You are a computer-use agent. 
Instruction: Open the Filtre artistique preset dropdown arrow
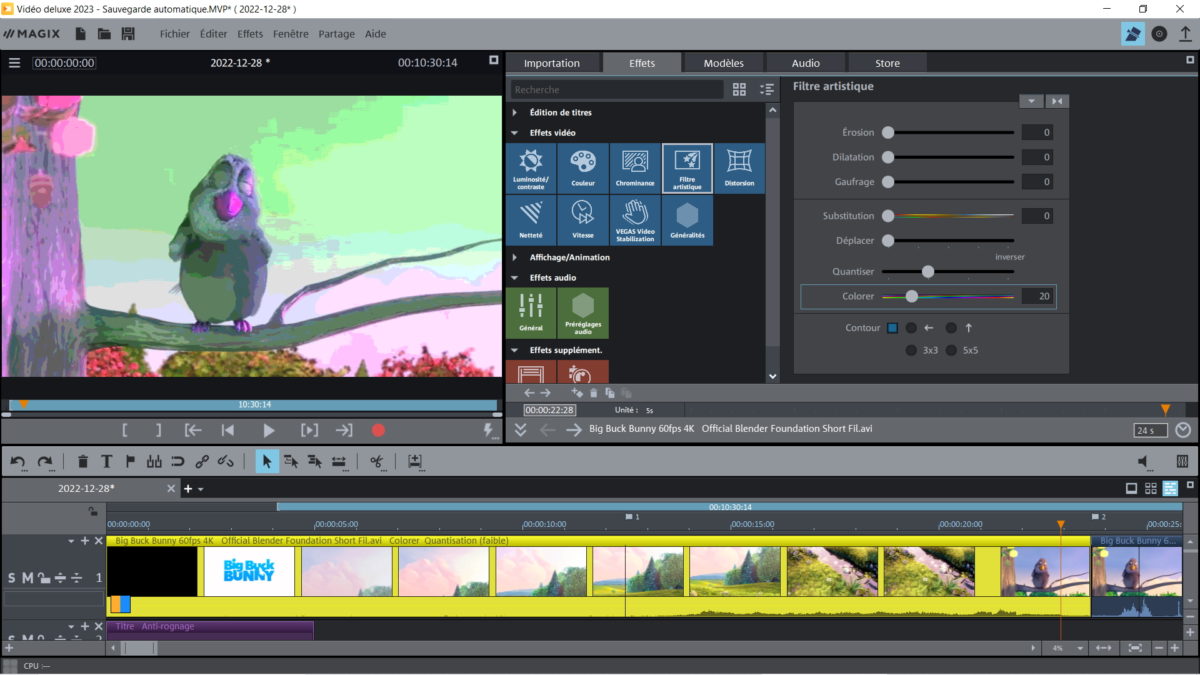coord(1031,101)
